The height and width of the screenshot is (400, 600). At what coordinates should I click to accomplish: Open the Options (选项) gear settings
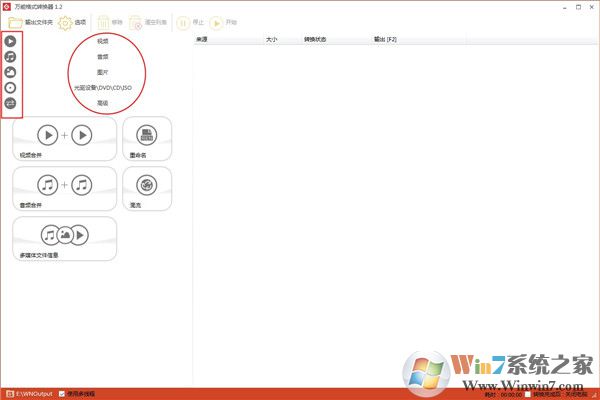[x=72, y=23]
